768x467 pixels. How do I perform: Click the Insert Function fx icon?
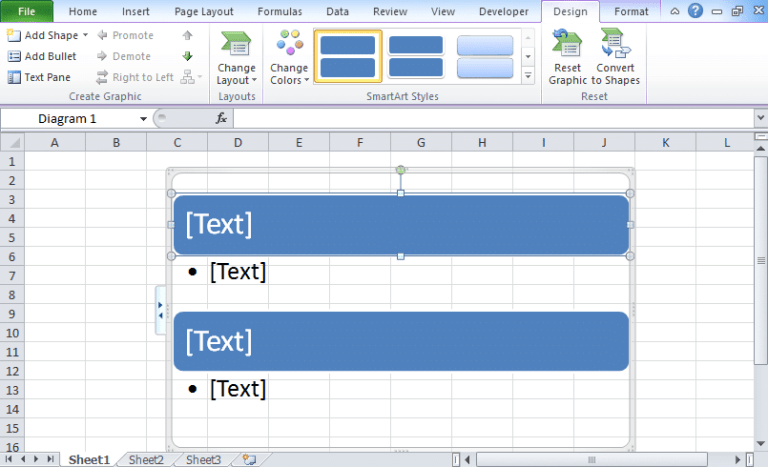[221, 118]
